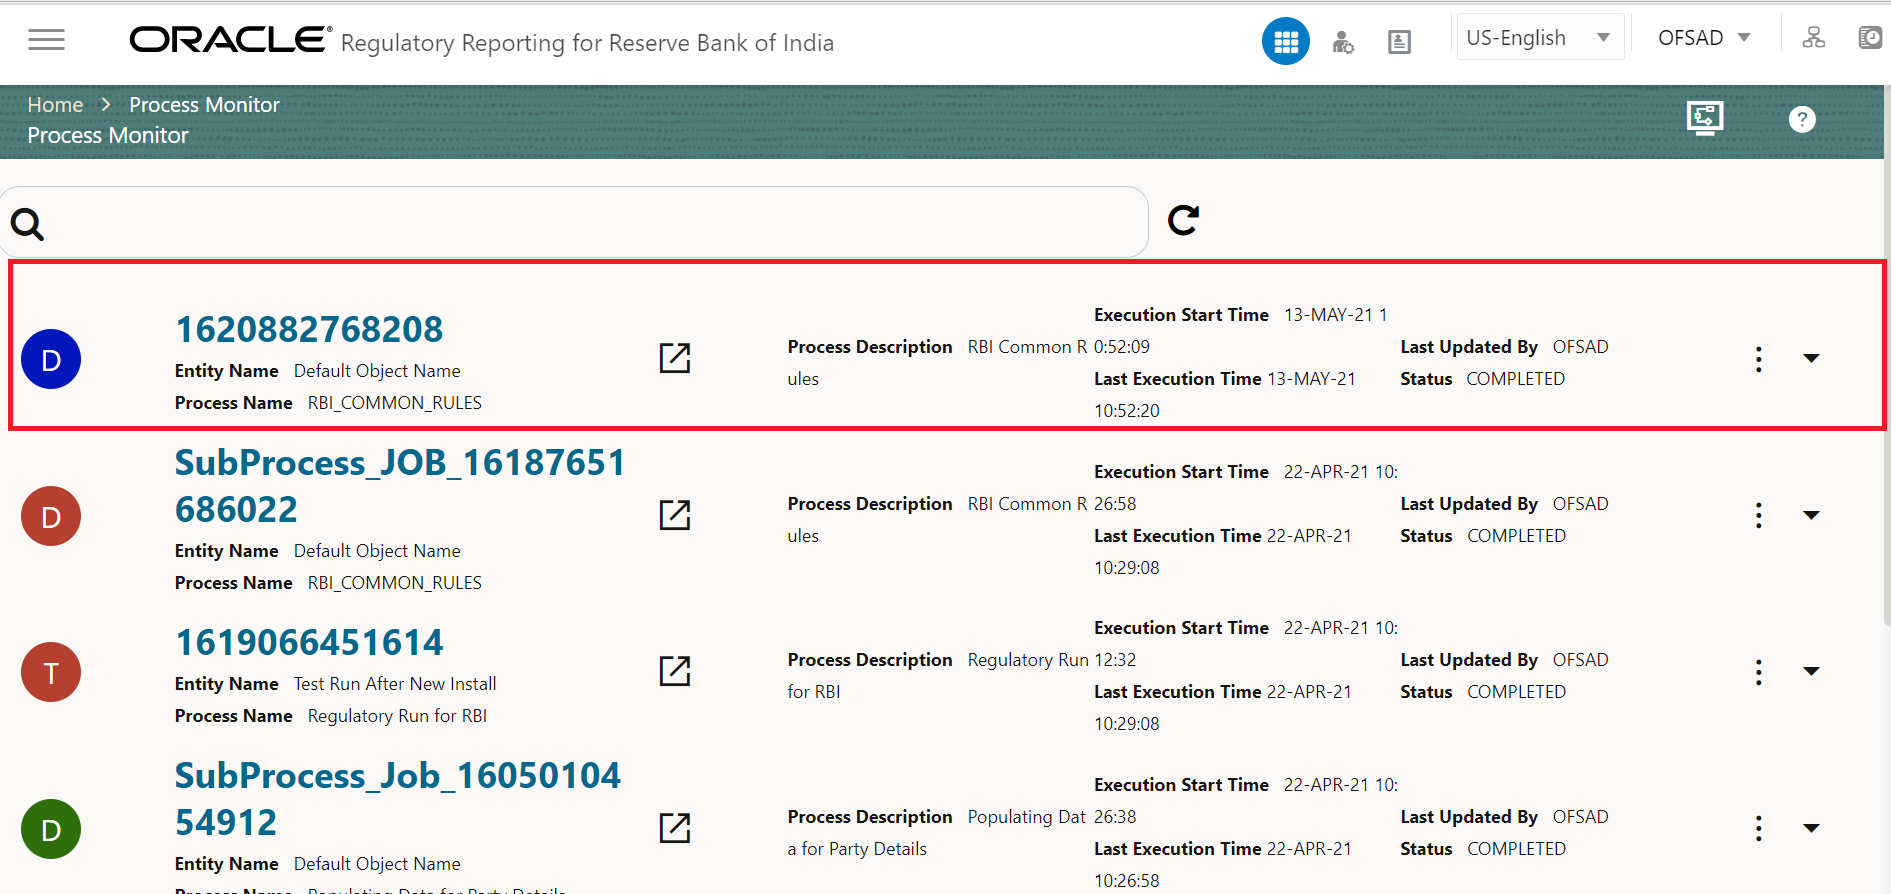Open external view icon for SubProcess_Job_1605010454912

pos(675,828)
